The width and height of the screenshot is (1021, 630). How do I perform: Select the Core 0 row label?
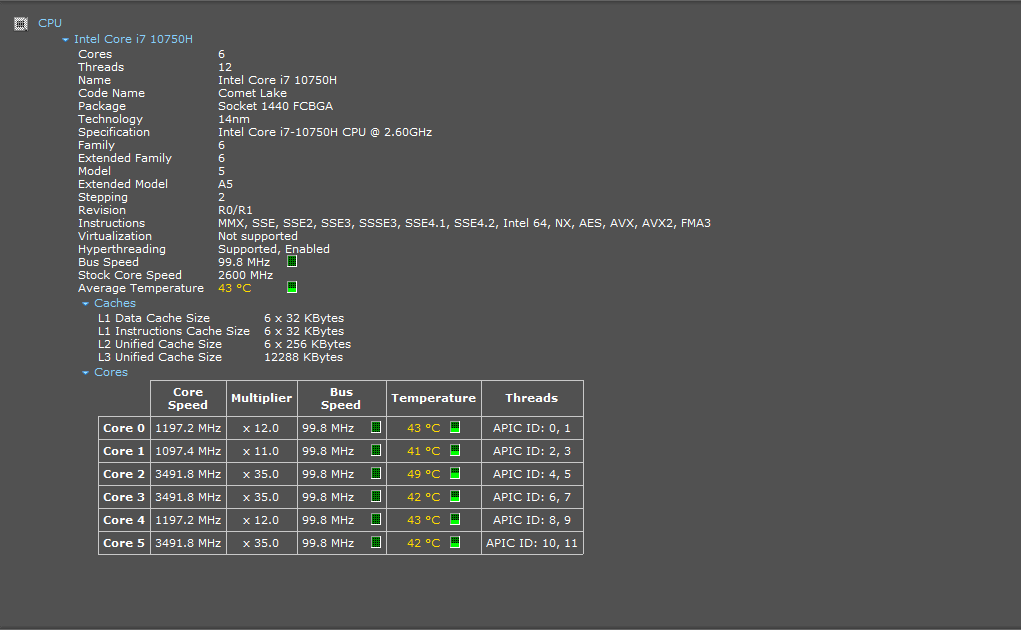point(124,428)
